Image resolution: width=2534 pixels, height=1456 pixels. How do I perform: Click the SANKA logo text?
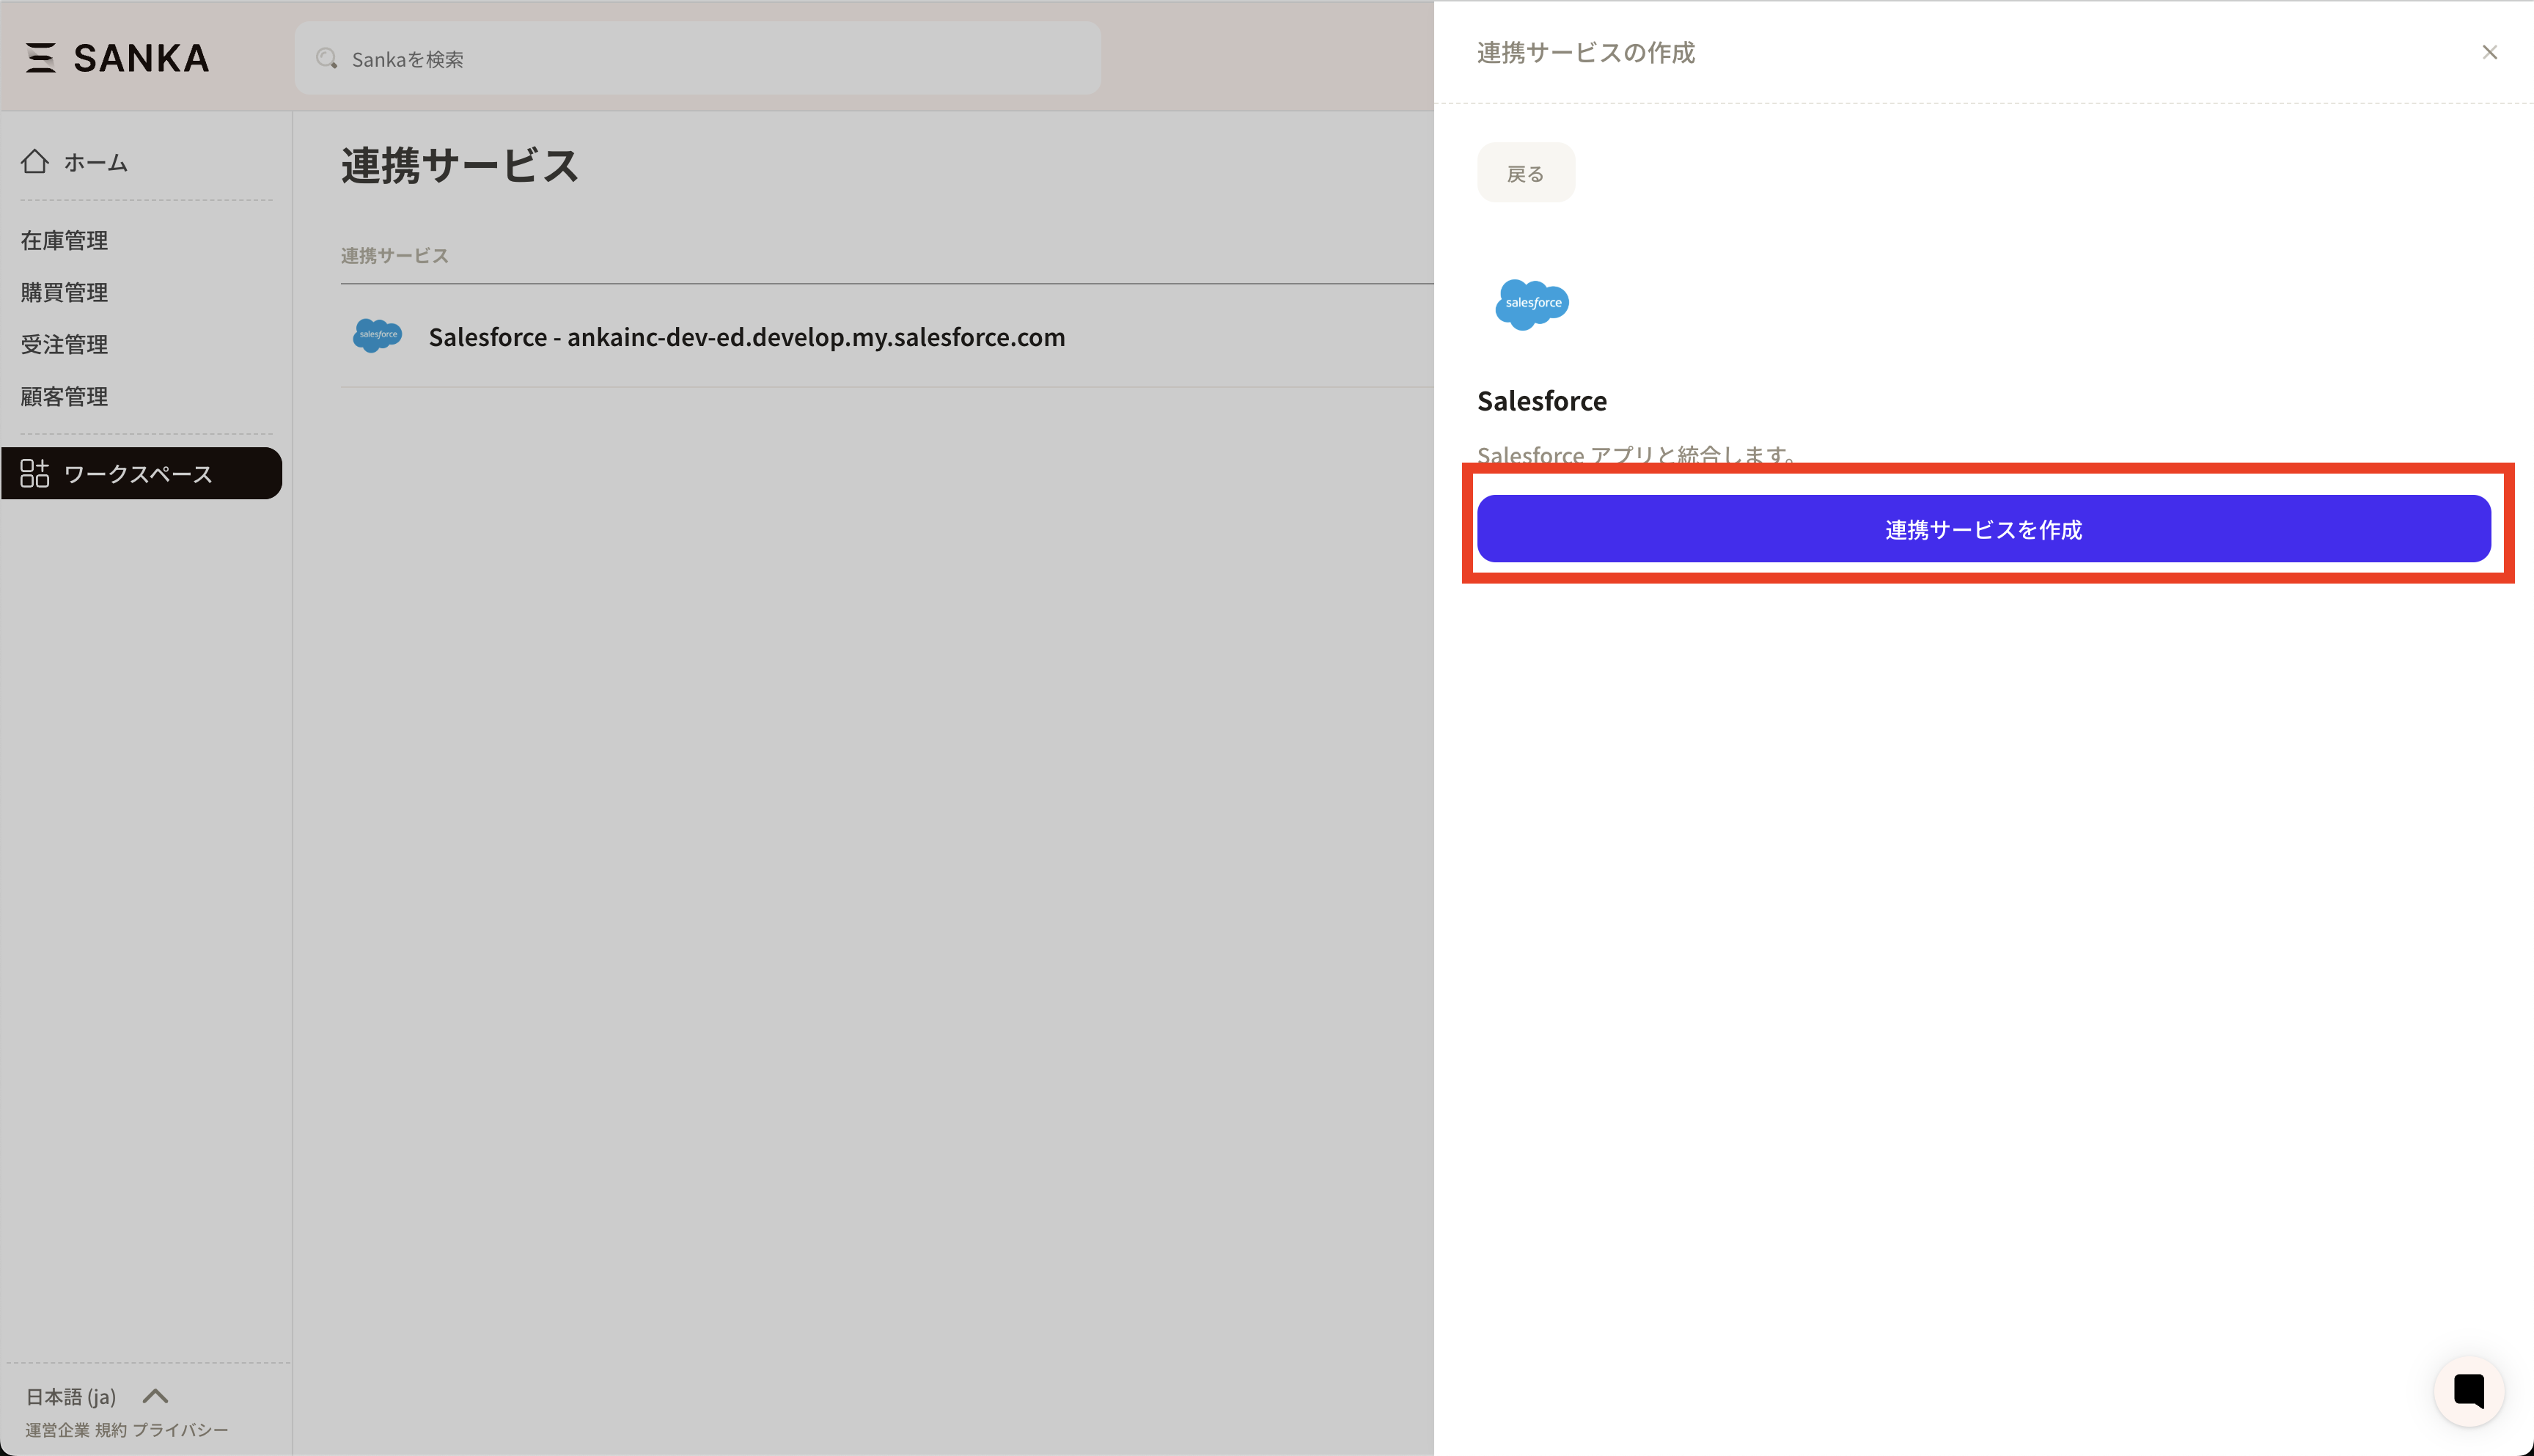[141, 58]
